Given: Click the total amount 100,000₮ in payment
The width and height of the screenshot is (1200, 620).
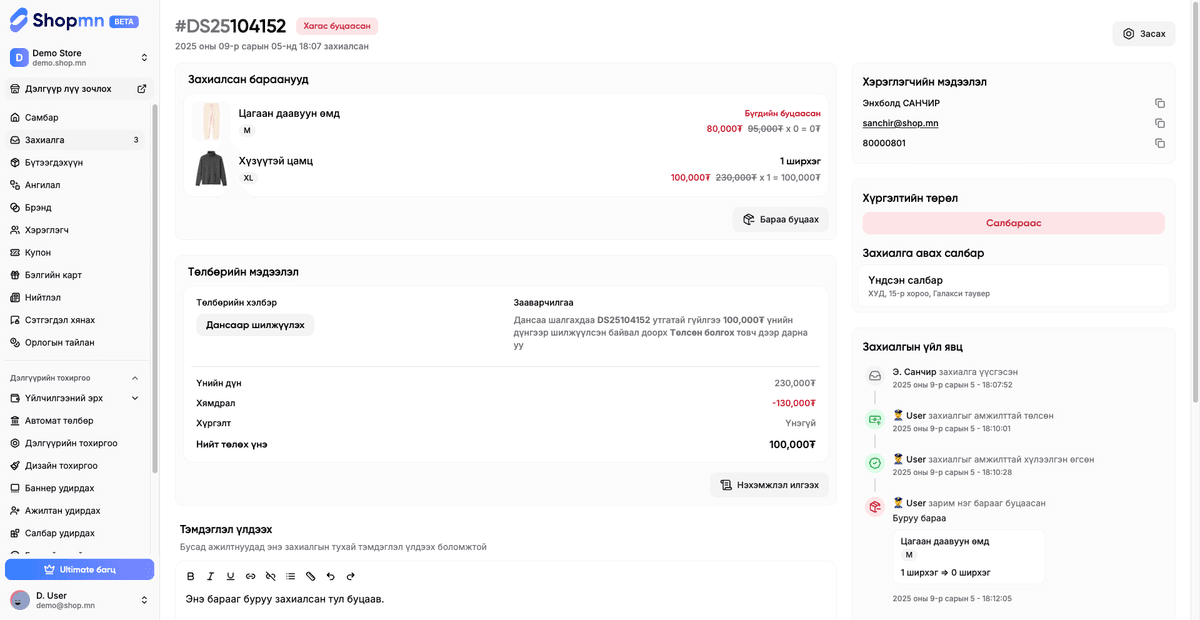Looking at the screenshot, I should tap(792, 444).
